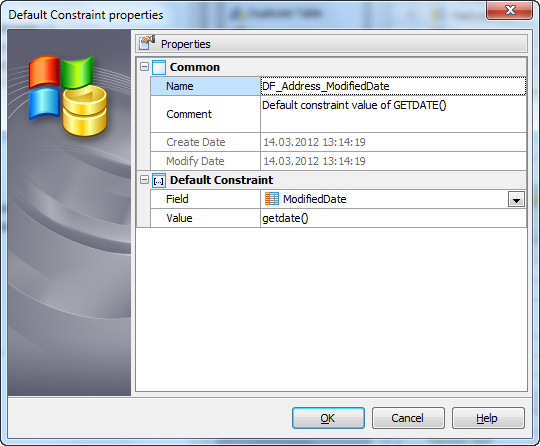Collapse the Common section
The image size is (540, 446).
point(145,66)
